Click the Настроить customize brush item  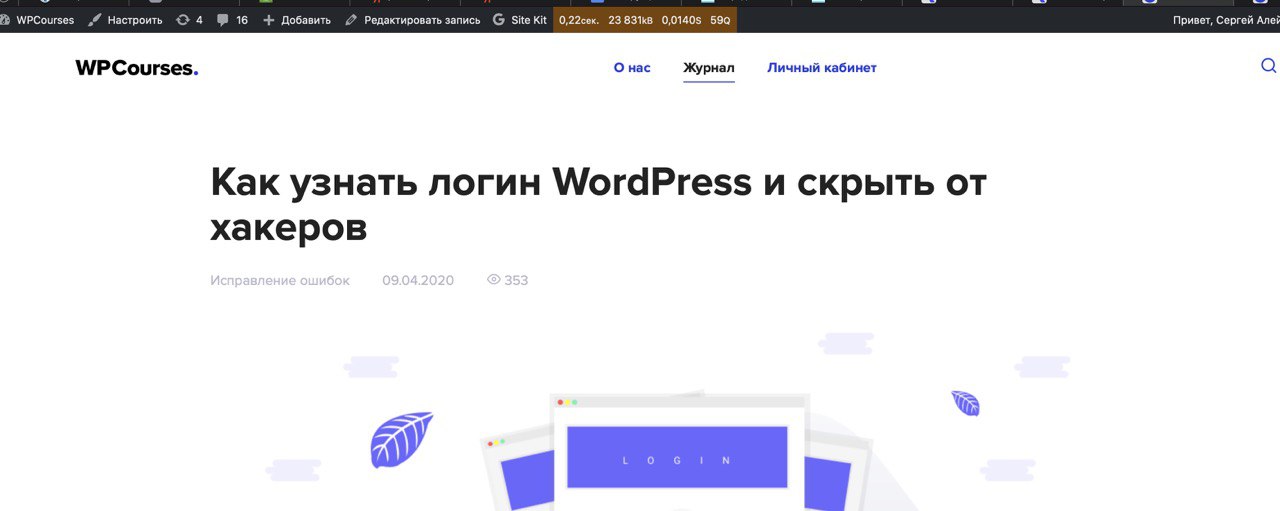[125, 20]
